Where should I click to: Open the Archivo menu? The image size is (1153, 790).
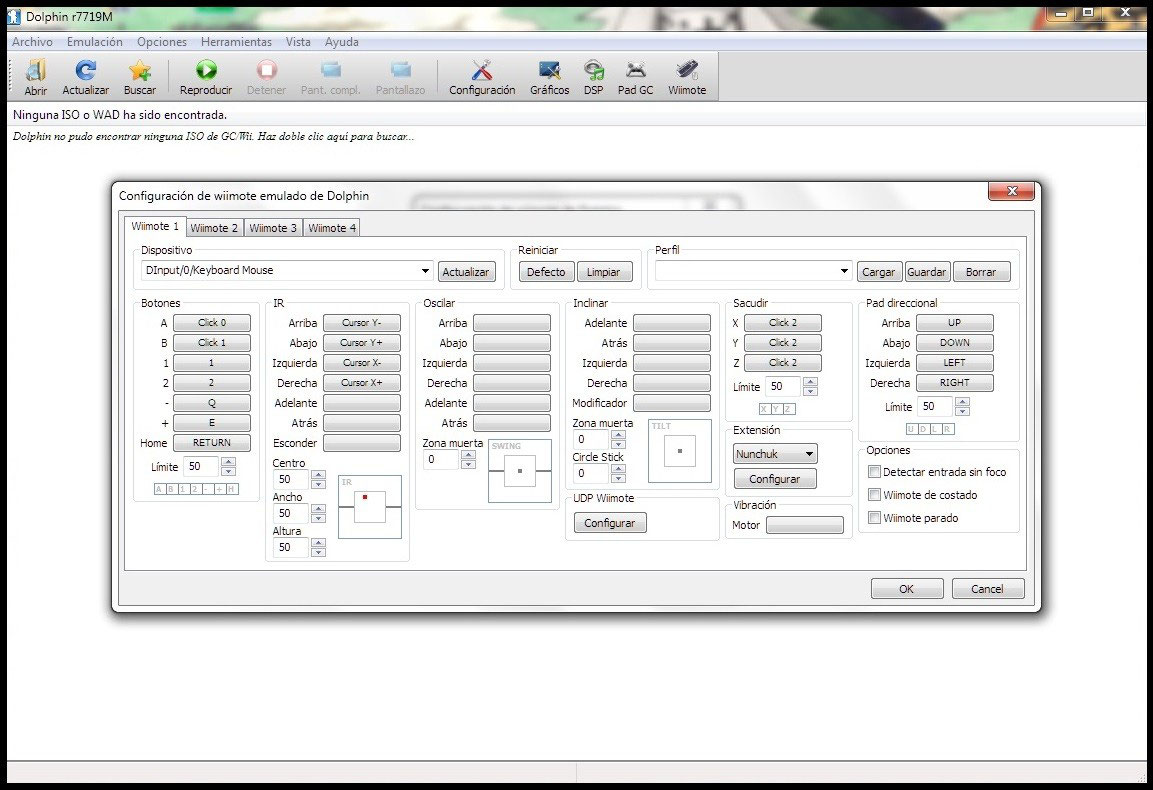coord(32,42)
